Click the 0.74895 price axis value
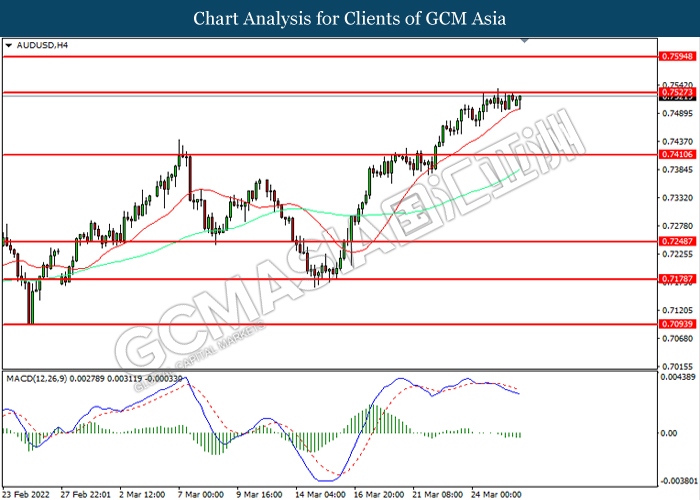Screen dimensions: 700x500 [x=678, y=113]
